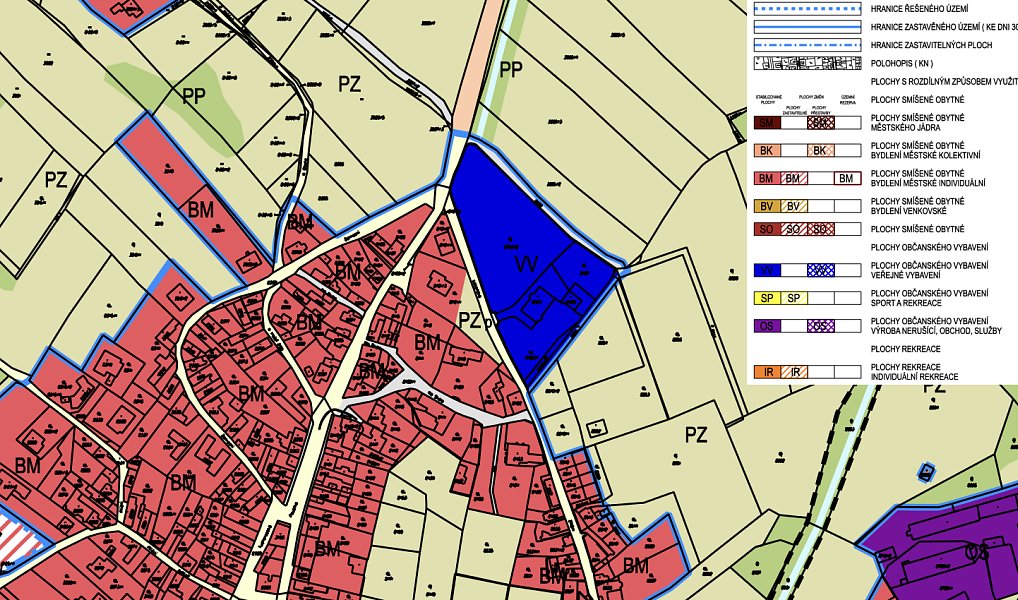Click the 'ÚZEMNÍ REZERVA' legend column header
The width and height of the screenshot is (1018, 600).
click(848, 98)
